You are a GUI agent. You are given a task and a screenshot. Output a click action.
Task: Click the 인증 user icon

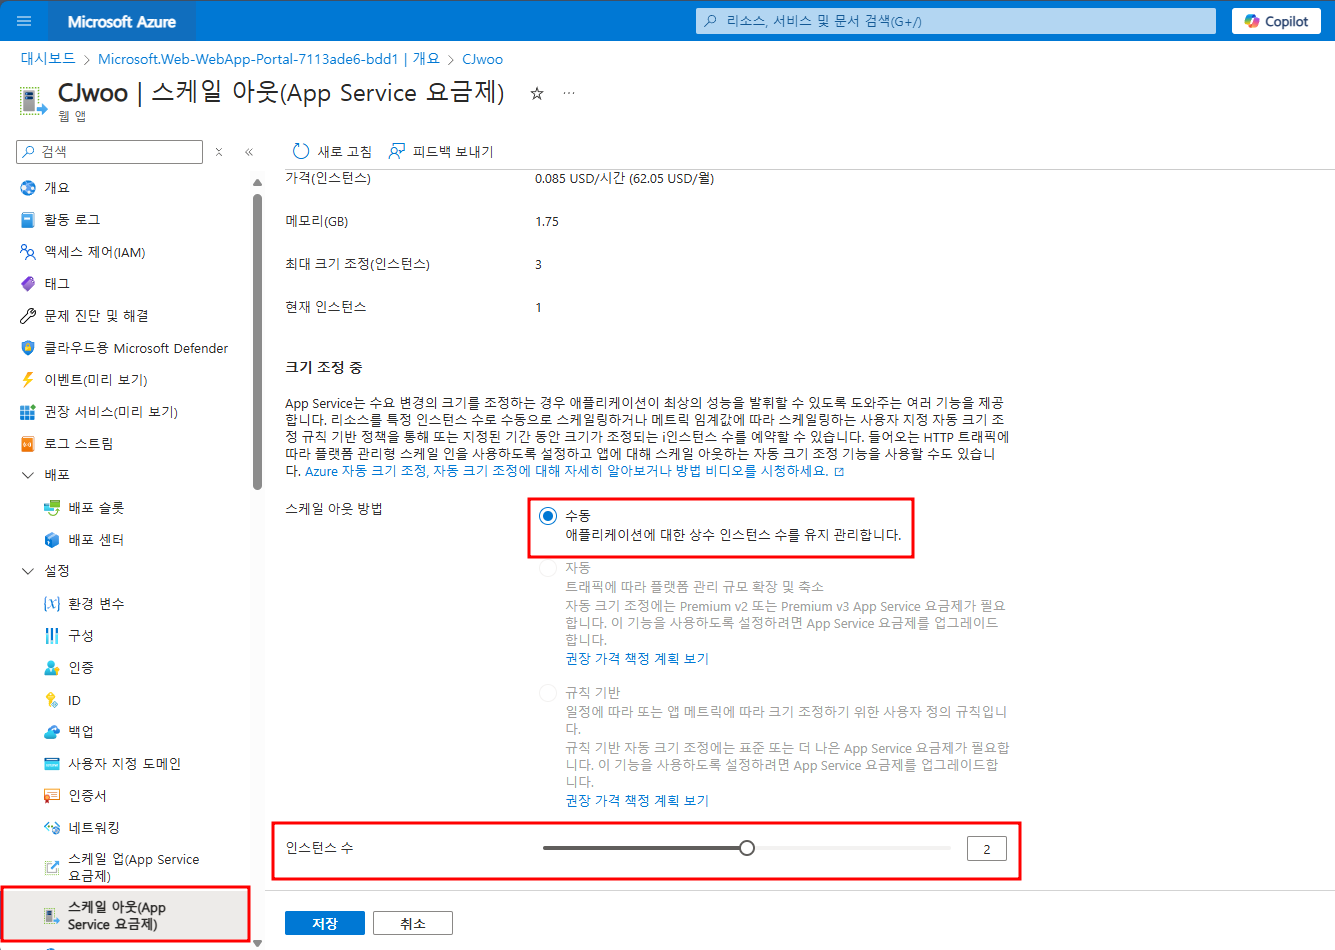(x=52, y=668)
